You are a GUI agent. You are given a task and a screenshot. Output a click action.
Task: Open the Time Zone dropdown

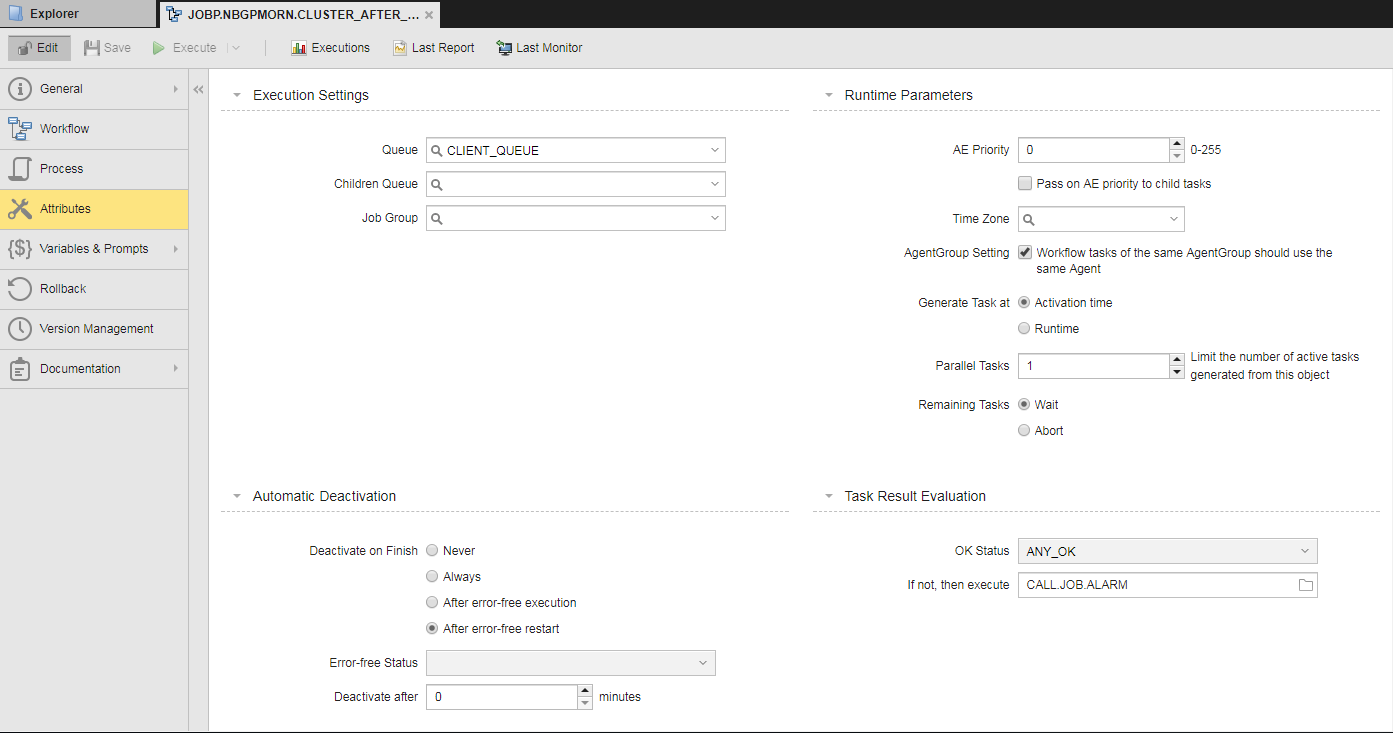pyautogui.click(x=1174, y=219)
